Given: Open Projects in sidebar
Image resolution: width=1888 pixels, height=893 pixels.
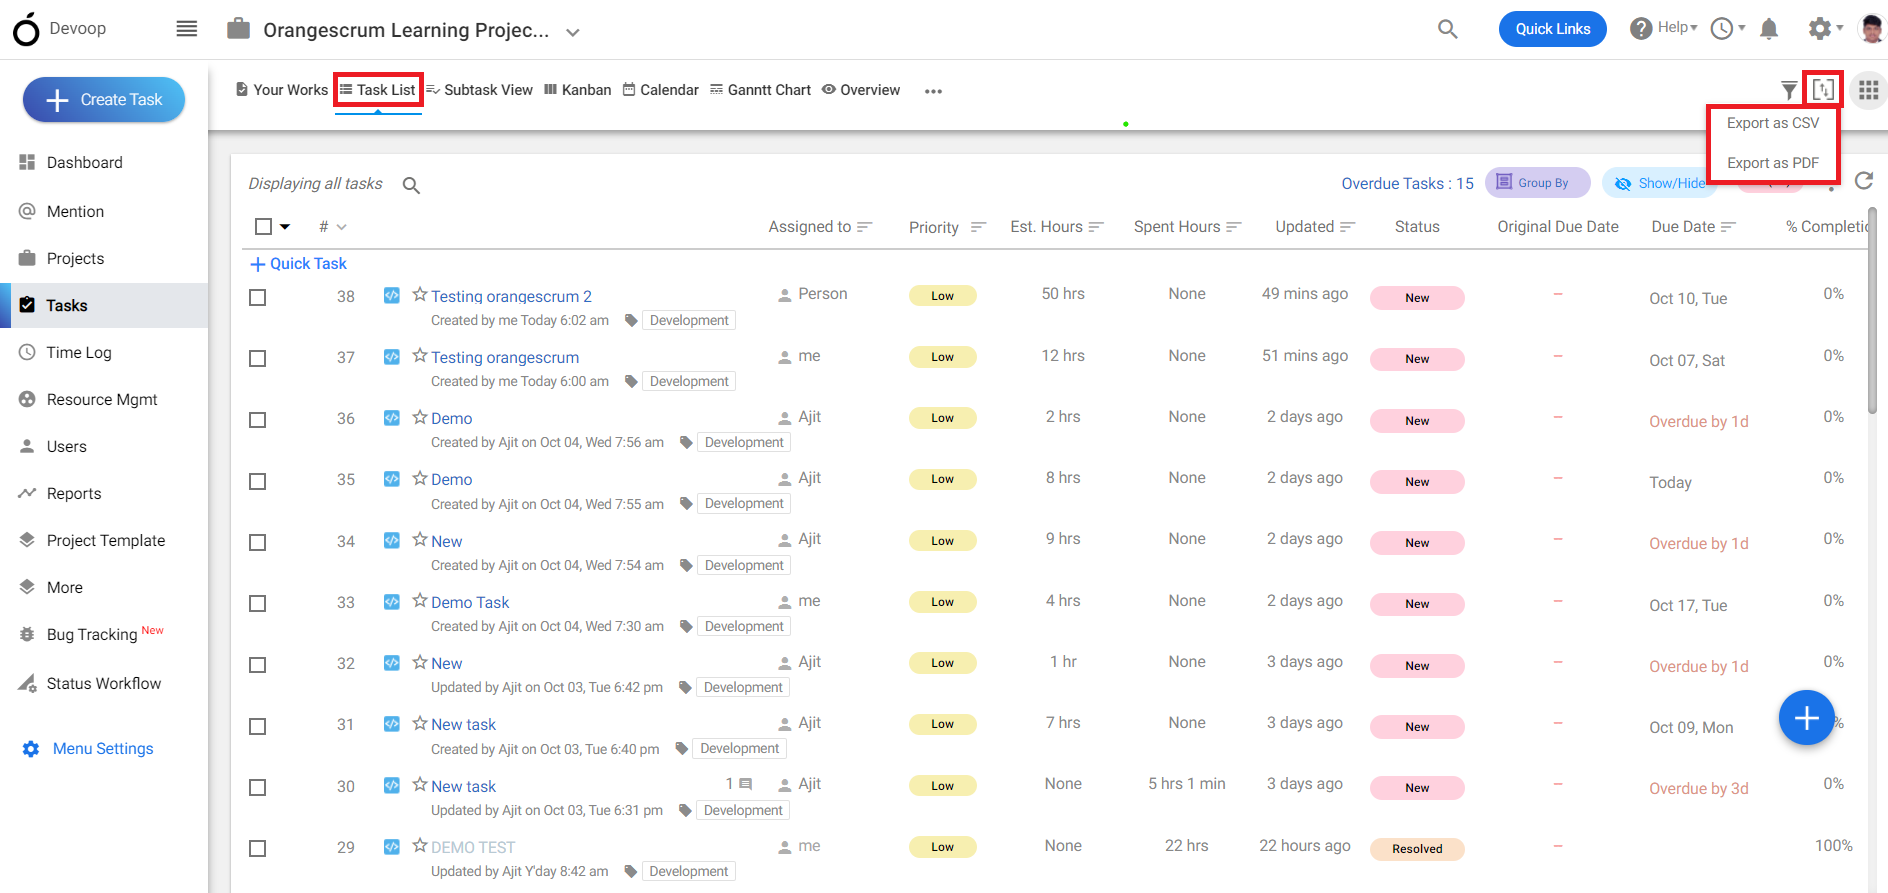Looking at the screenshot, I should [75, 259].
